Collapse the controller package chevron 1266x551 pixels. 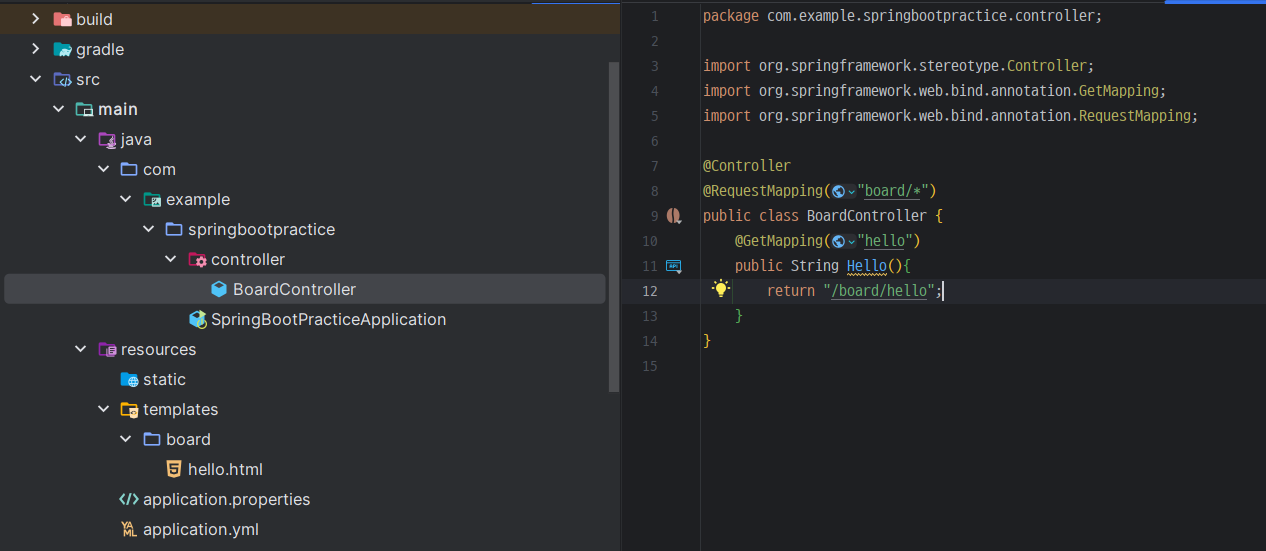pos(171,259)
